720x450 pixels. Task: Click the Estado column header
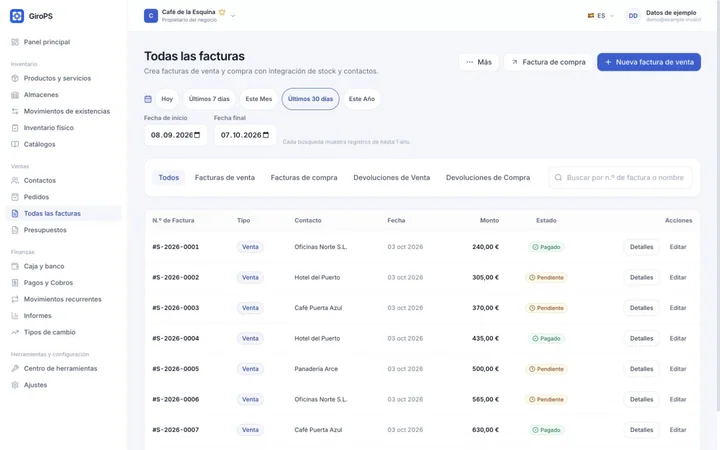click(x=546, y=220)
